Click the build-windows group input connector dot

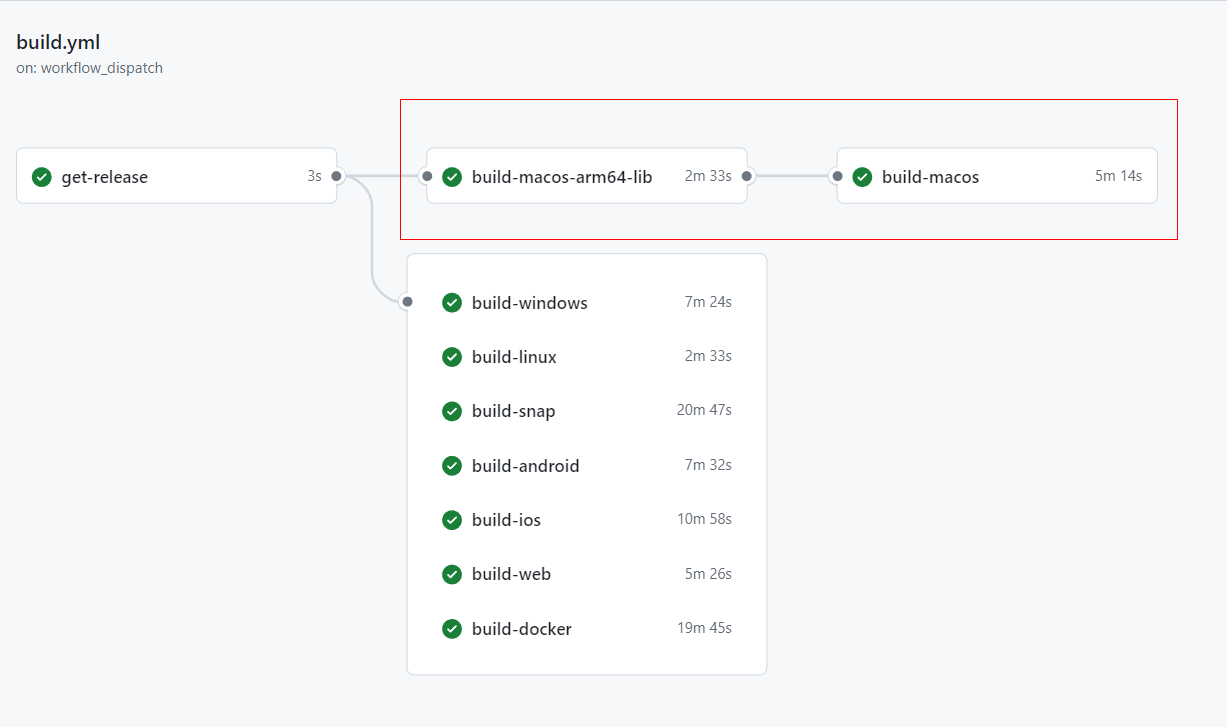pos(407,301)
